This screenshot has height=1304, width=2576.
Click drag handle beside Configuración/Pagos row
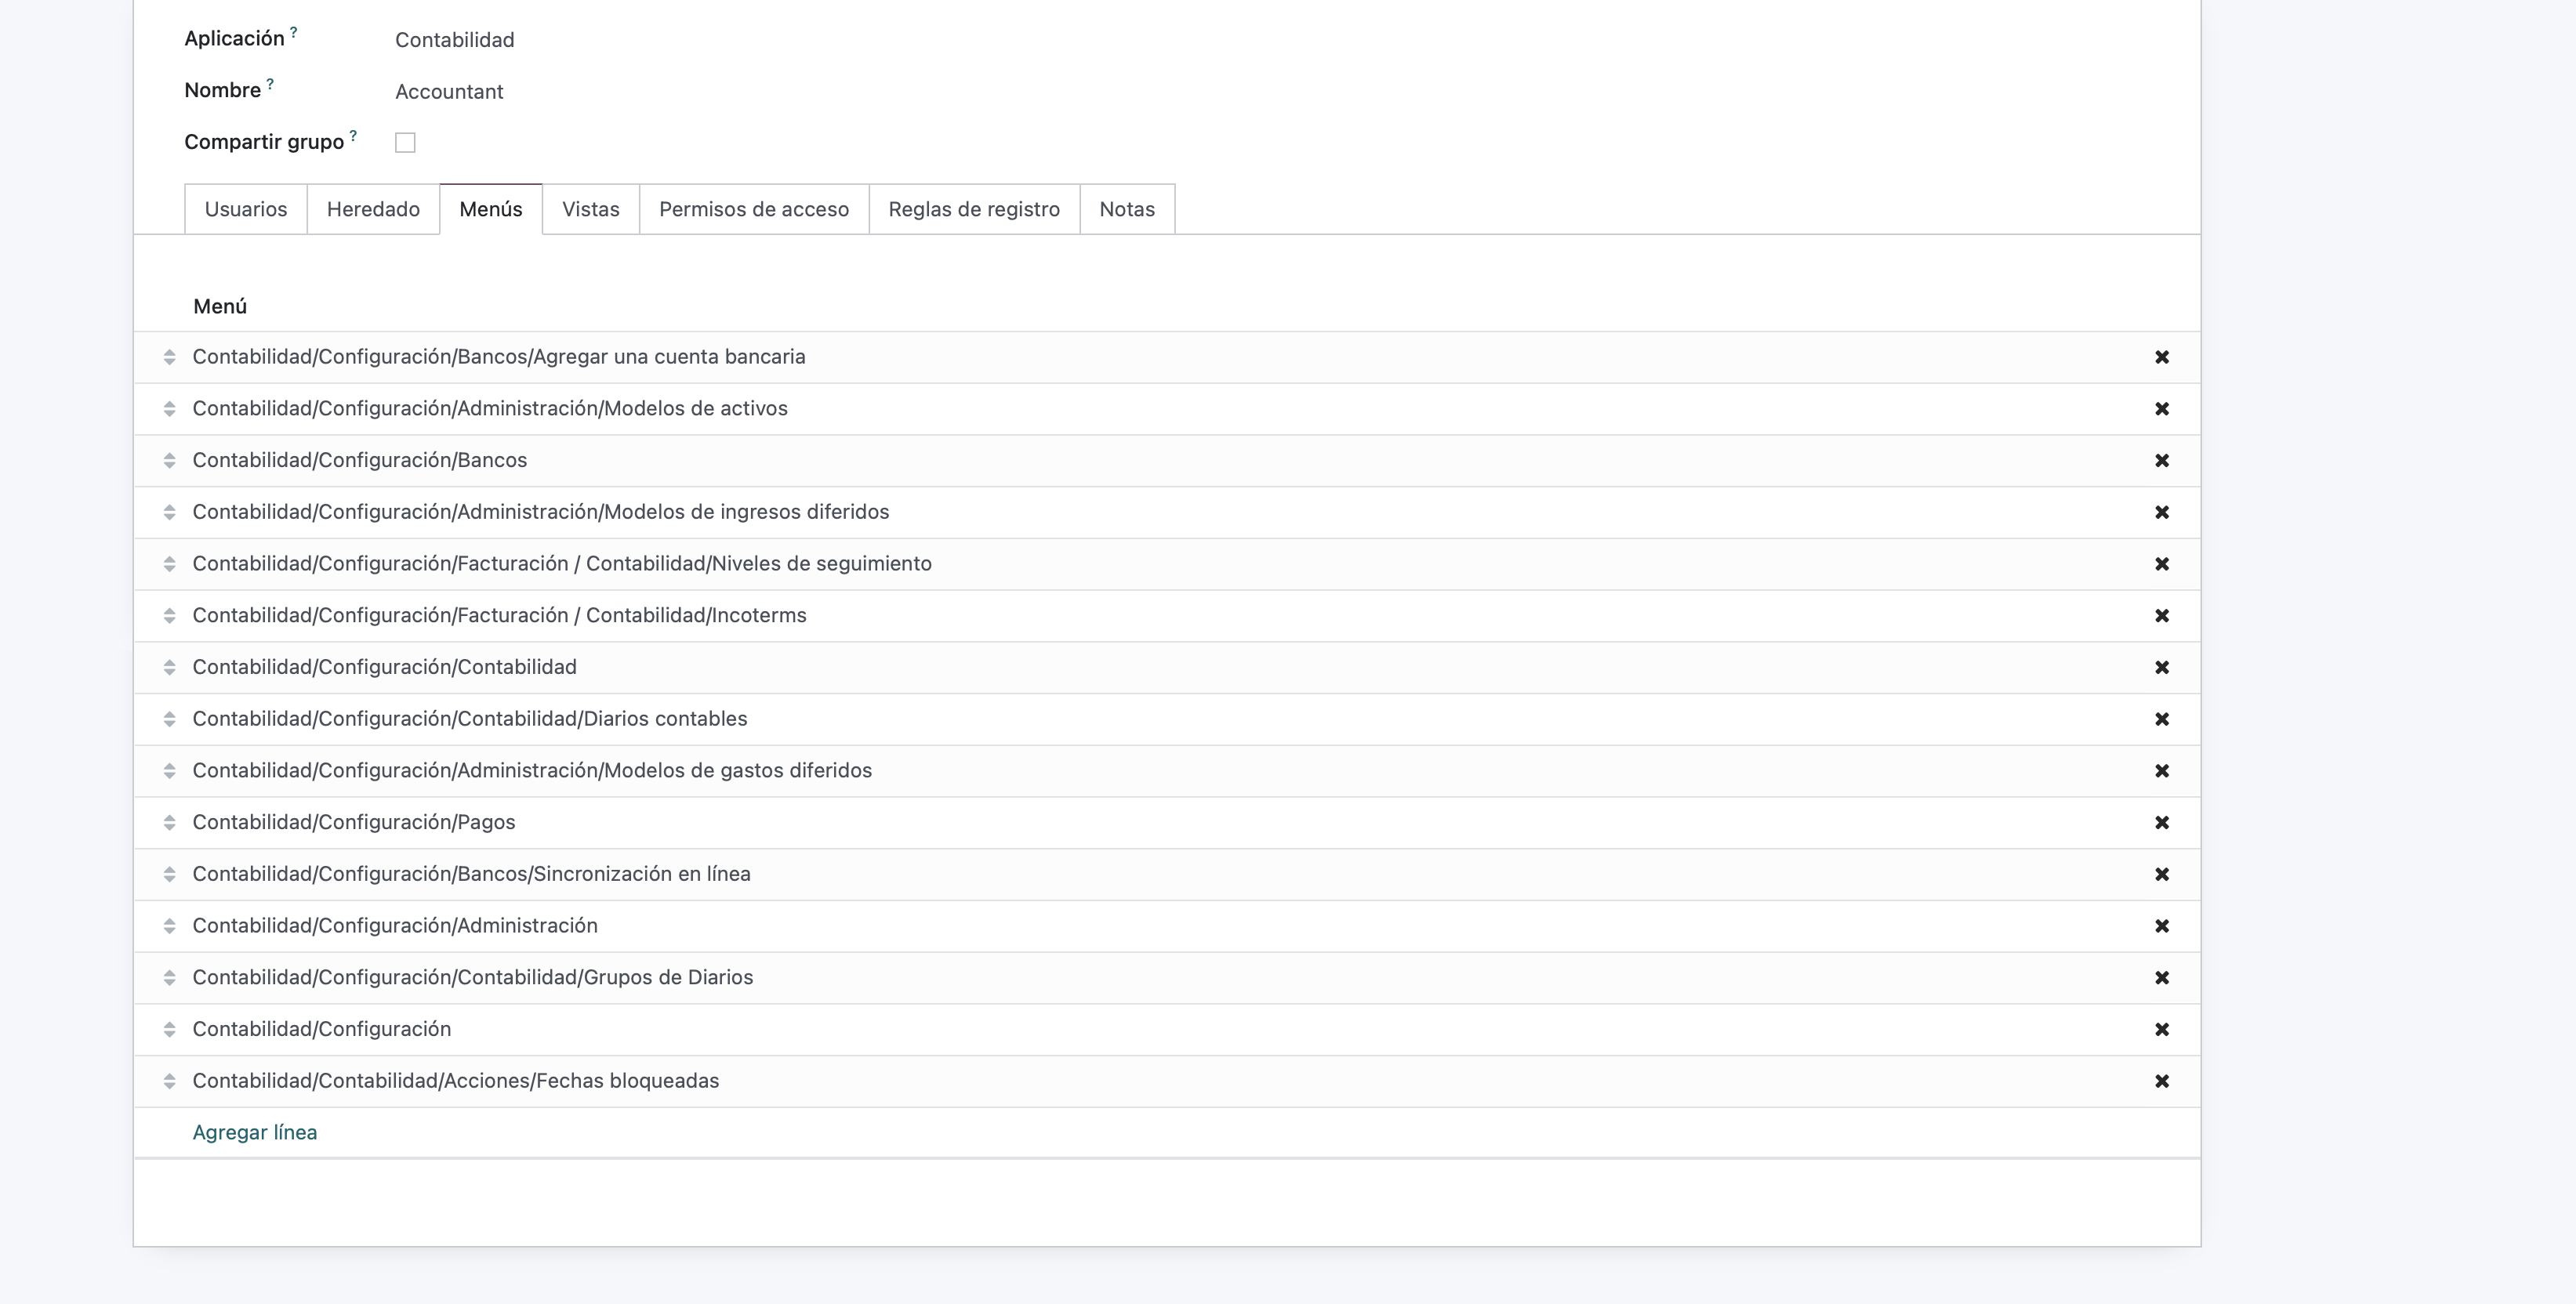[169, 823]
